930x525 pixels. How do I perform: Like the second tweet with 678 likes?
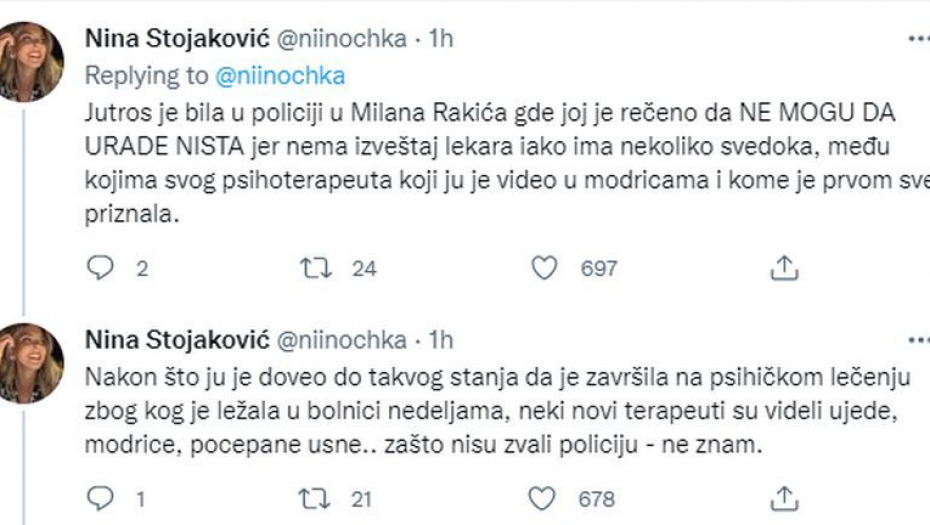pyautogui.click(x=542, y=497)
